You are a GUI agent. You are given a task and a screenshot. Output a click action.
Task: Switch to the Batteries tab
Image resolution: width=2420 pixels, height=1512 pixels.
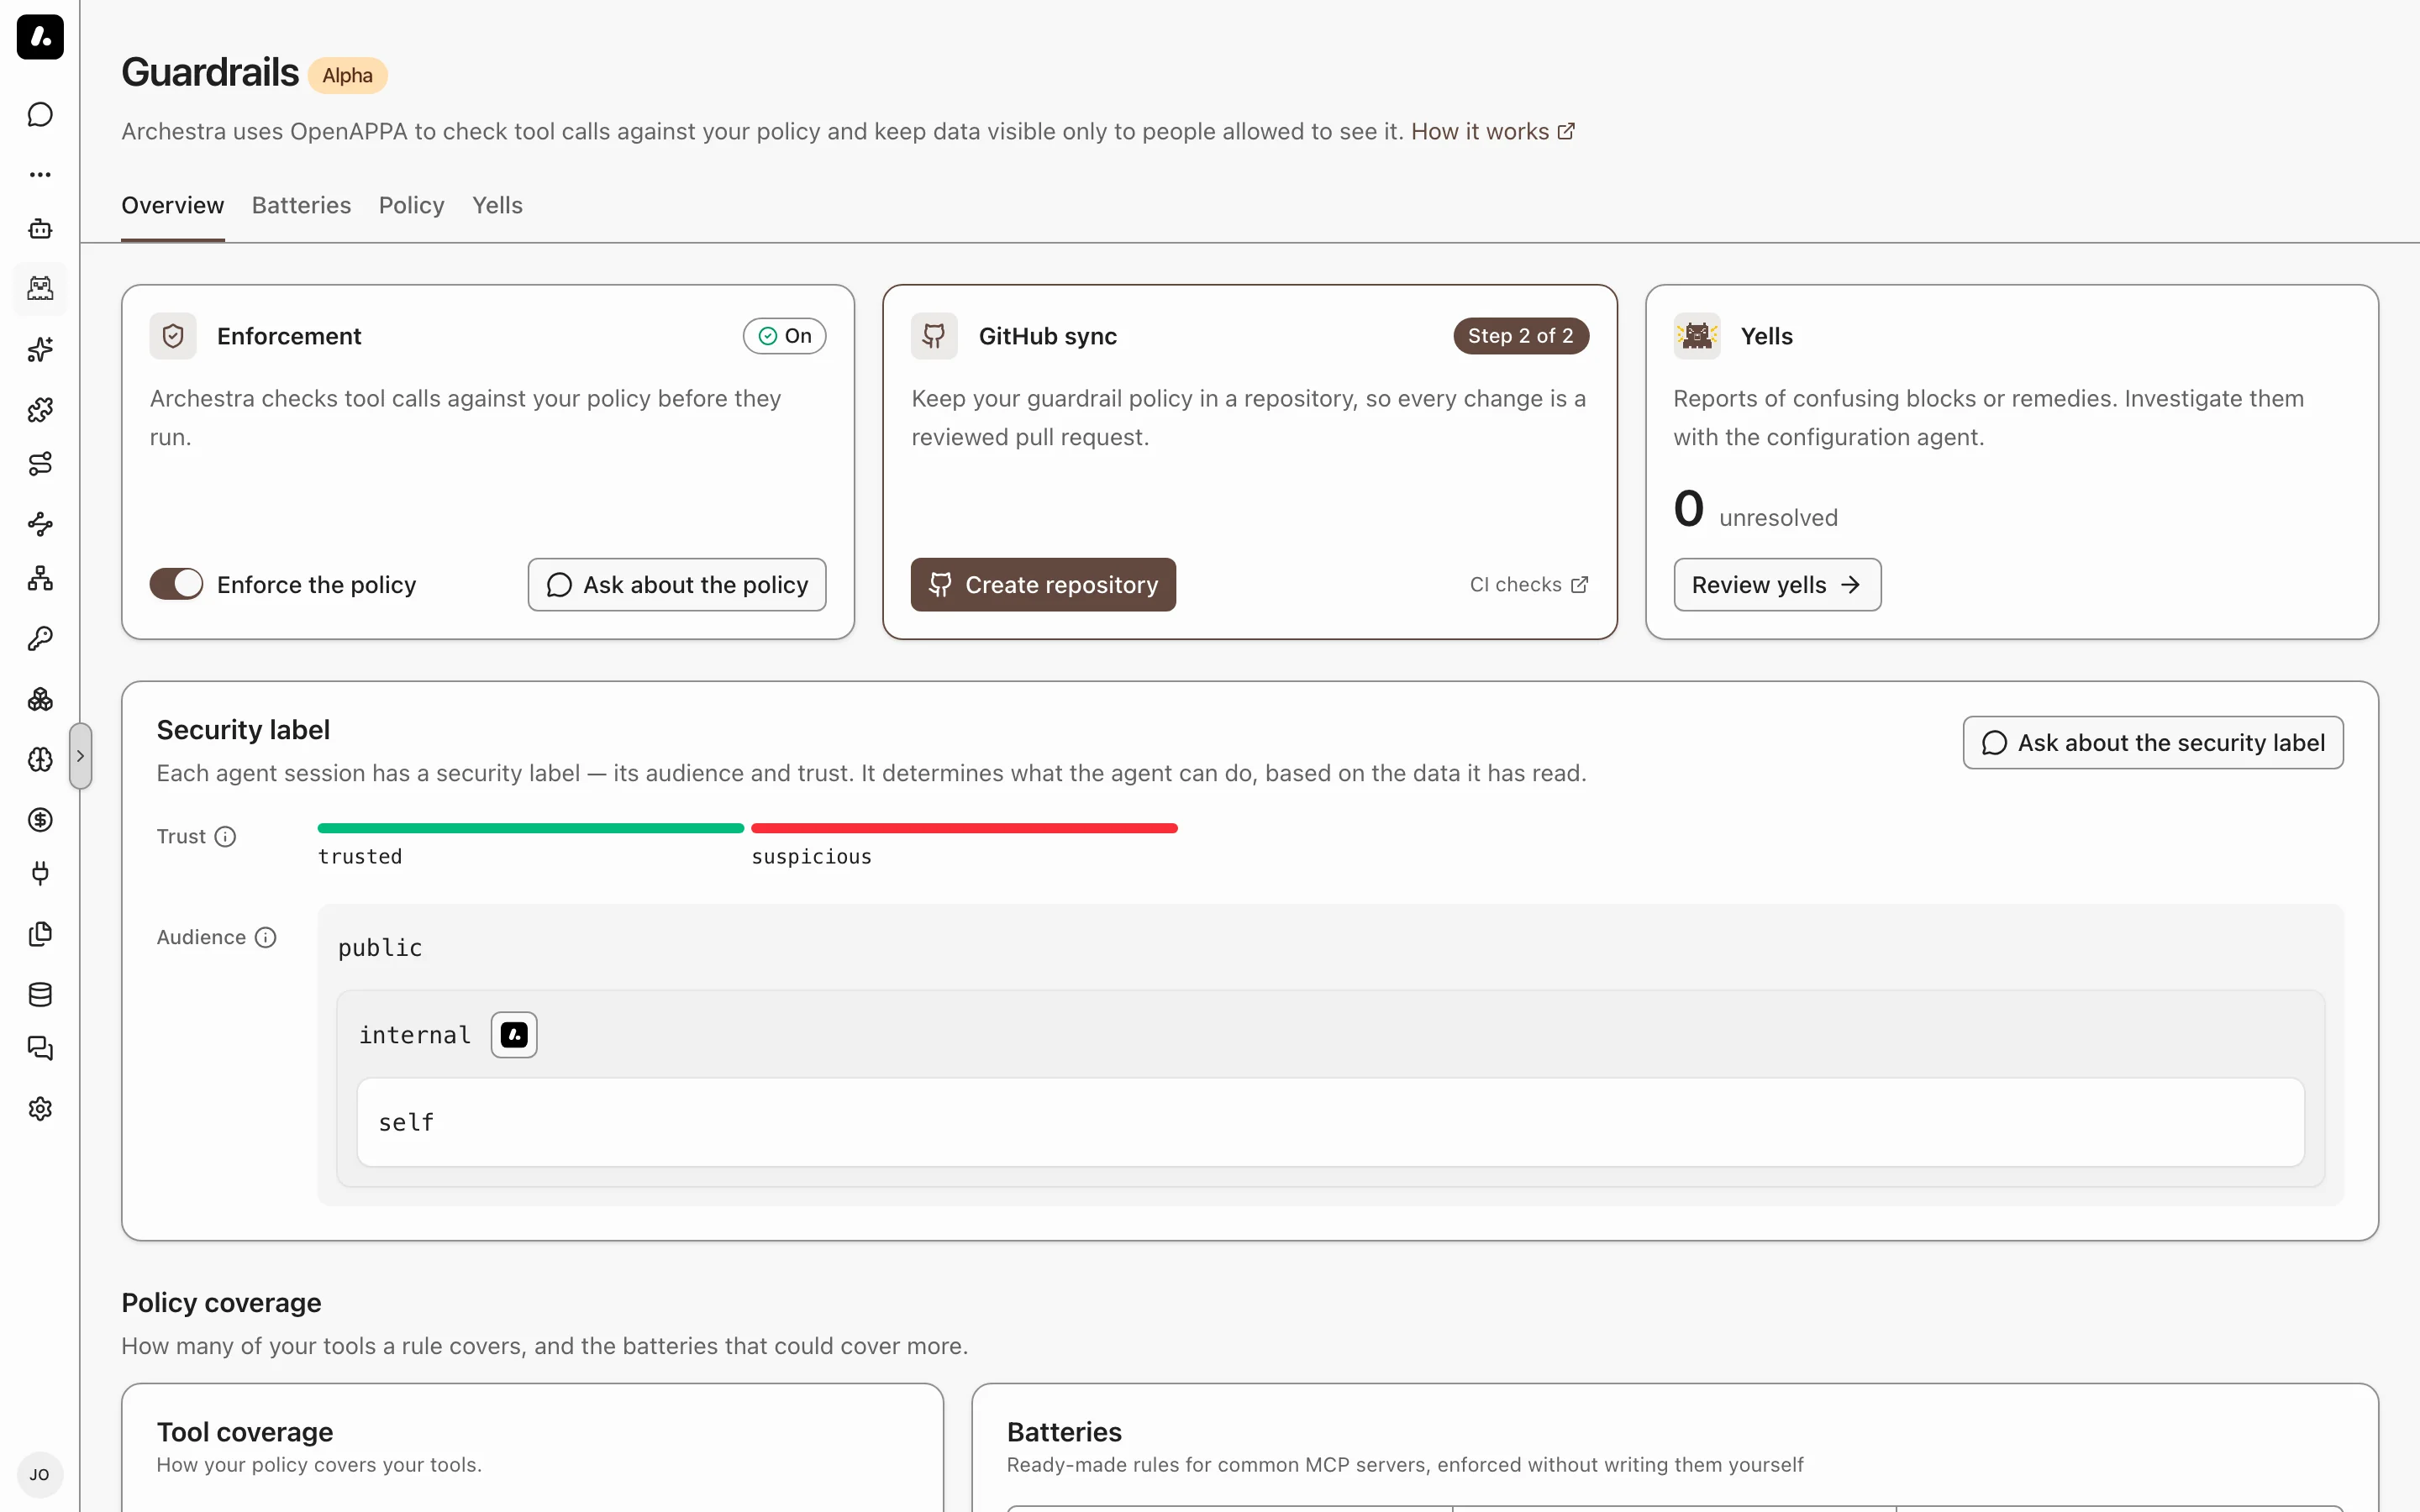(x=301, y=206)
